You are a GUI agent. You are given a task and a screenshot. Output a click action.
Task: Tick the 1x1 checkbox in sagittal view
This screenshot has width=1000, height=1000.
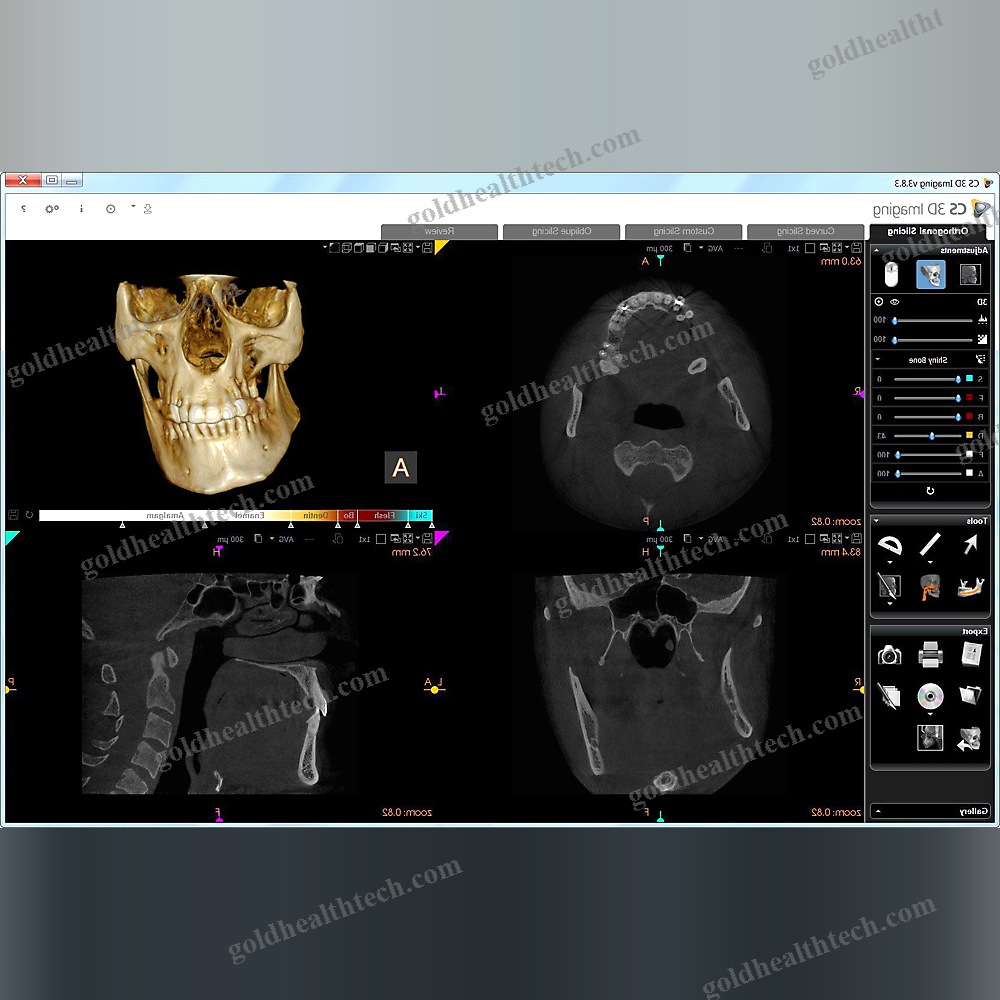(380, 539)
